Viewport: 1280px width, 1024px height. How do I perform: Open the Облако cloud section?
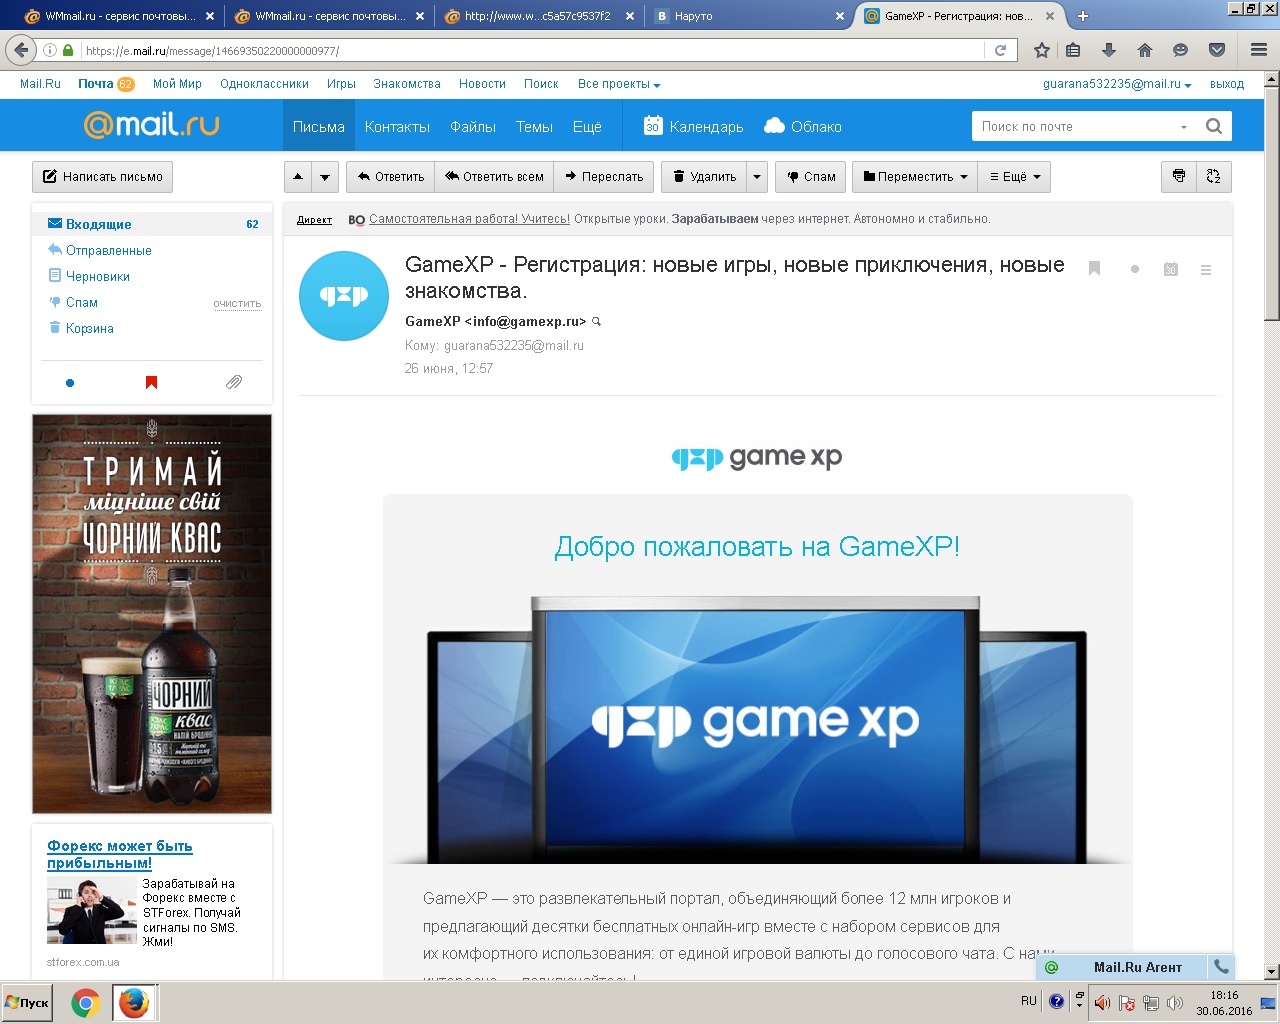click(x=803, y=126)
